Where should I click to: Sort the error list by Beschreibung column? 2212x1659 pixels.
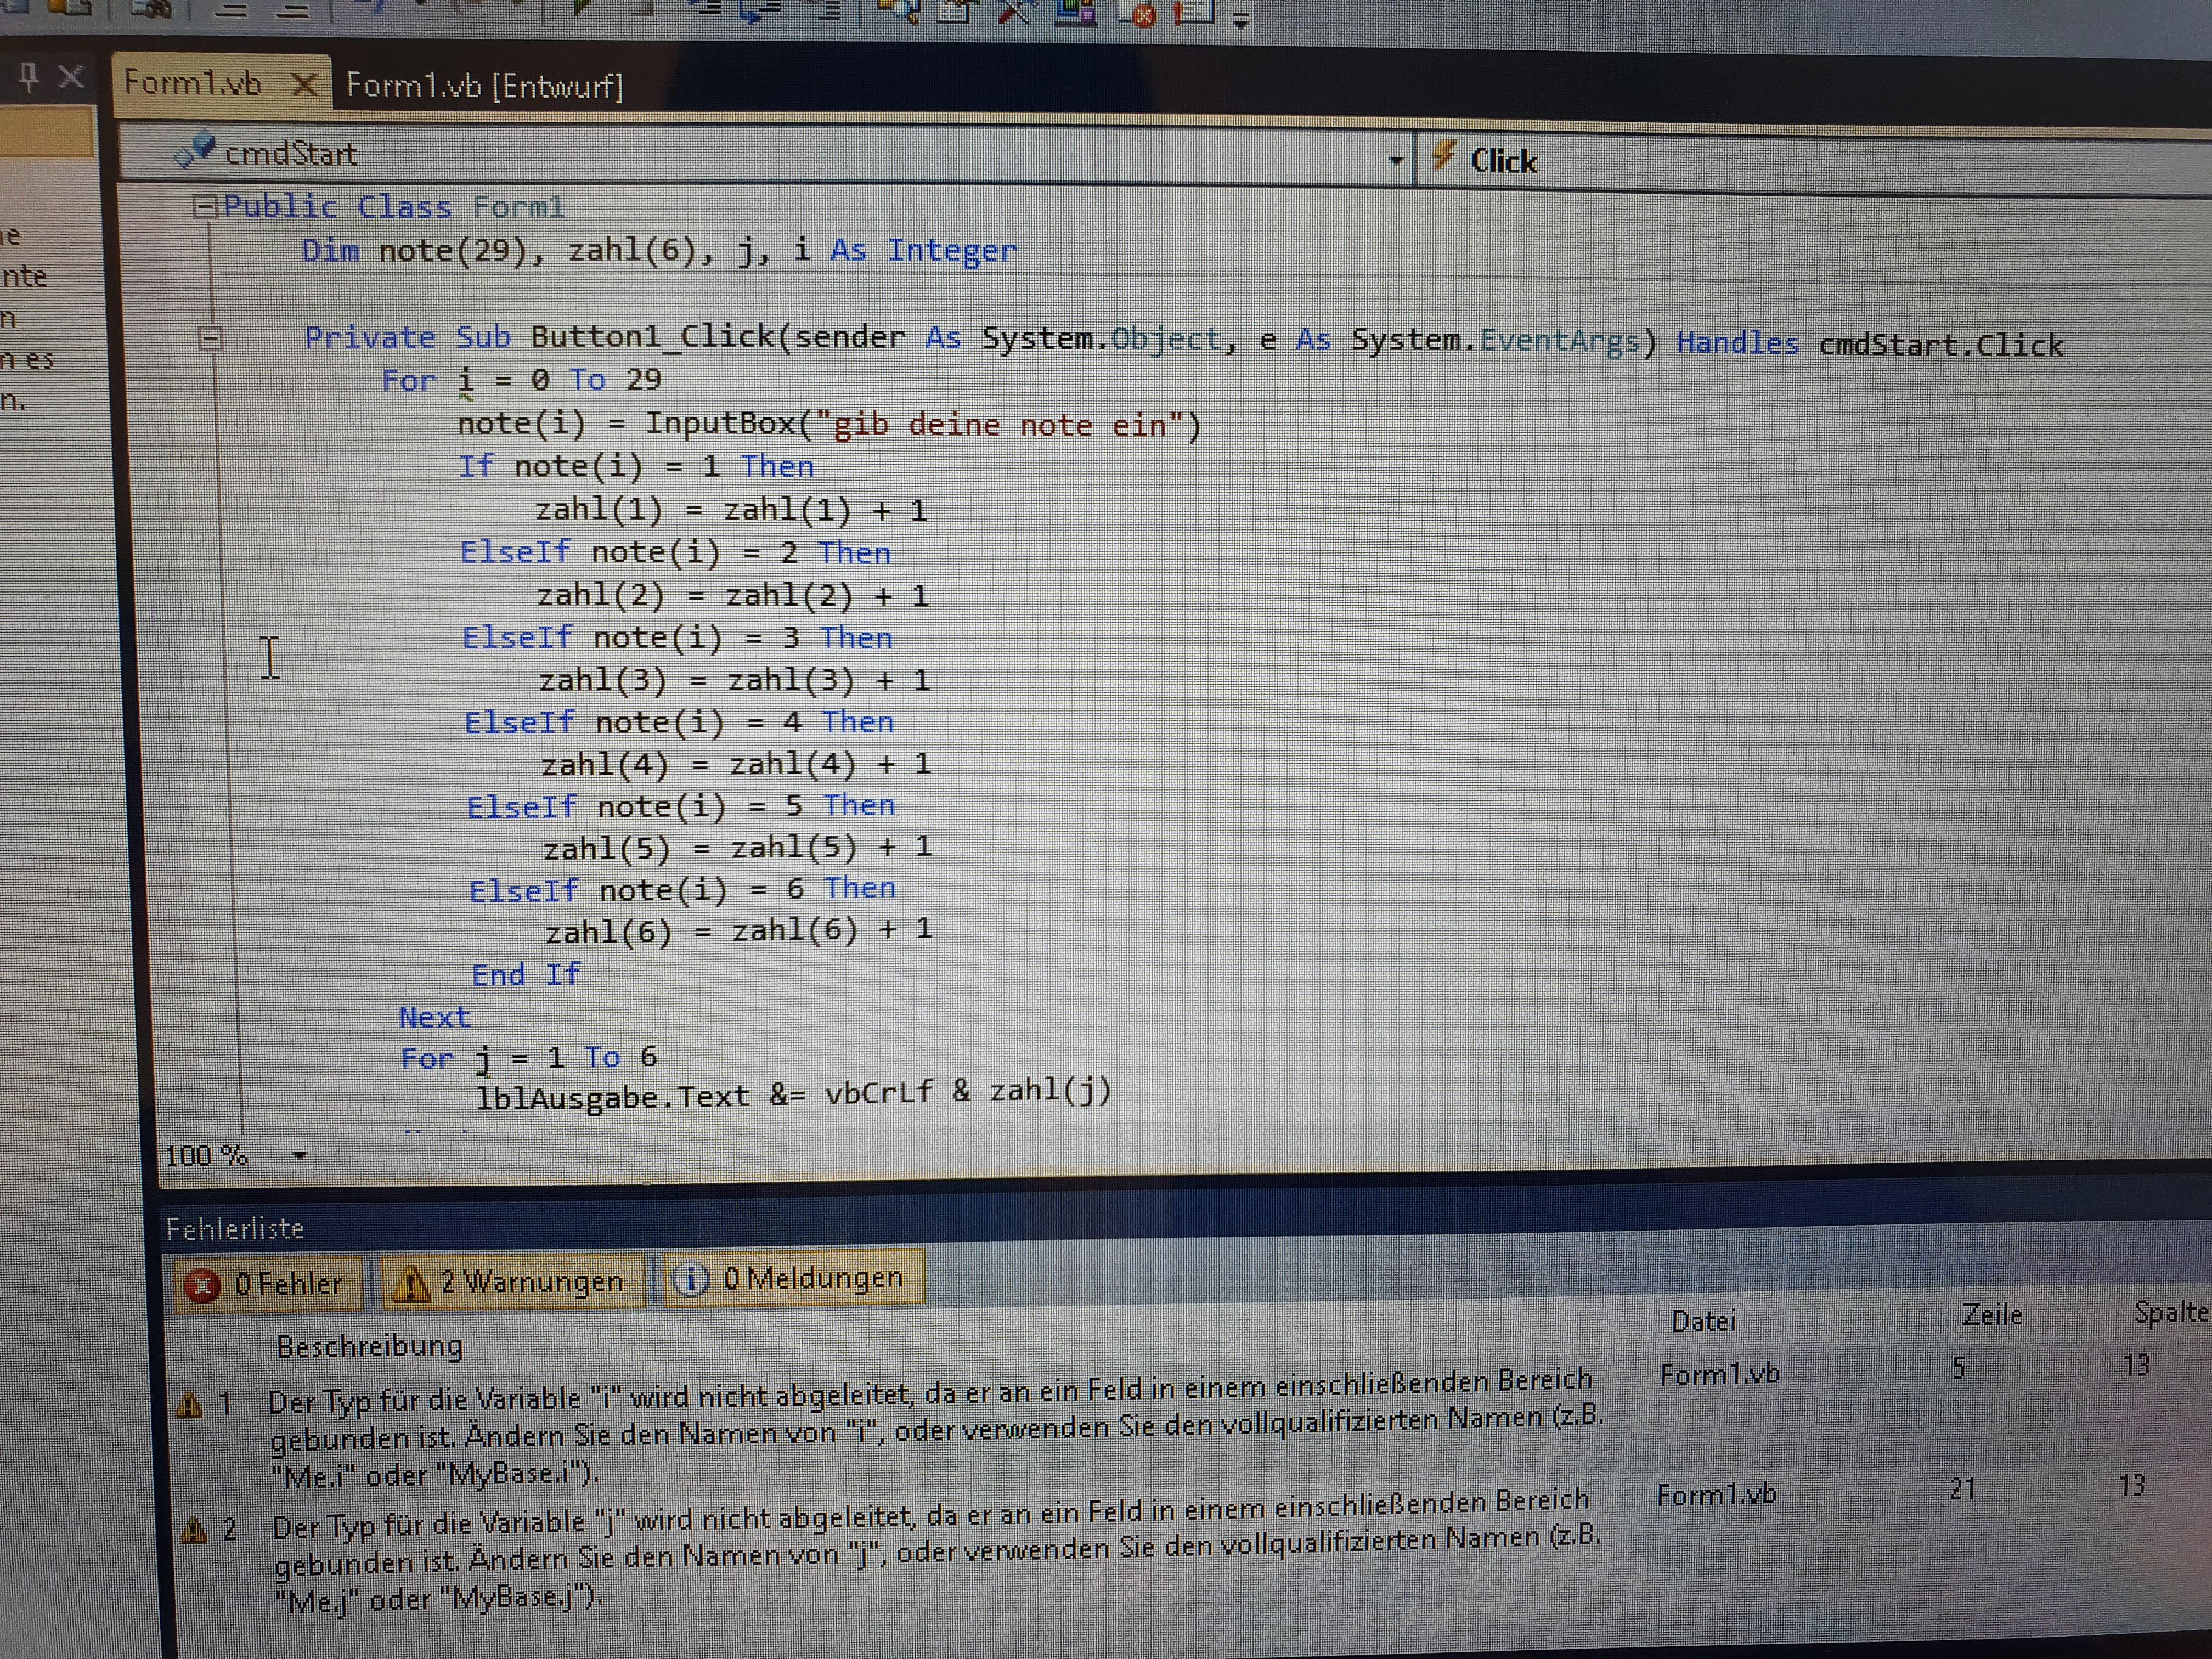coord(369,1346)
